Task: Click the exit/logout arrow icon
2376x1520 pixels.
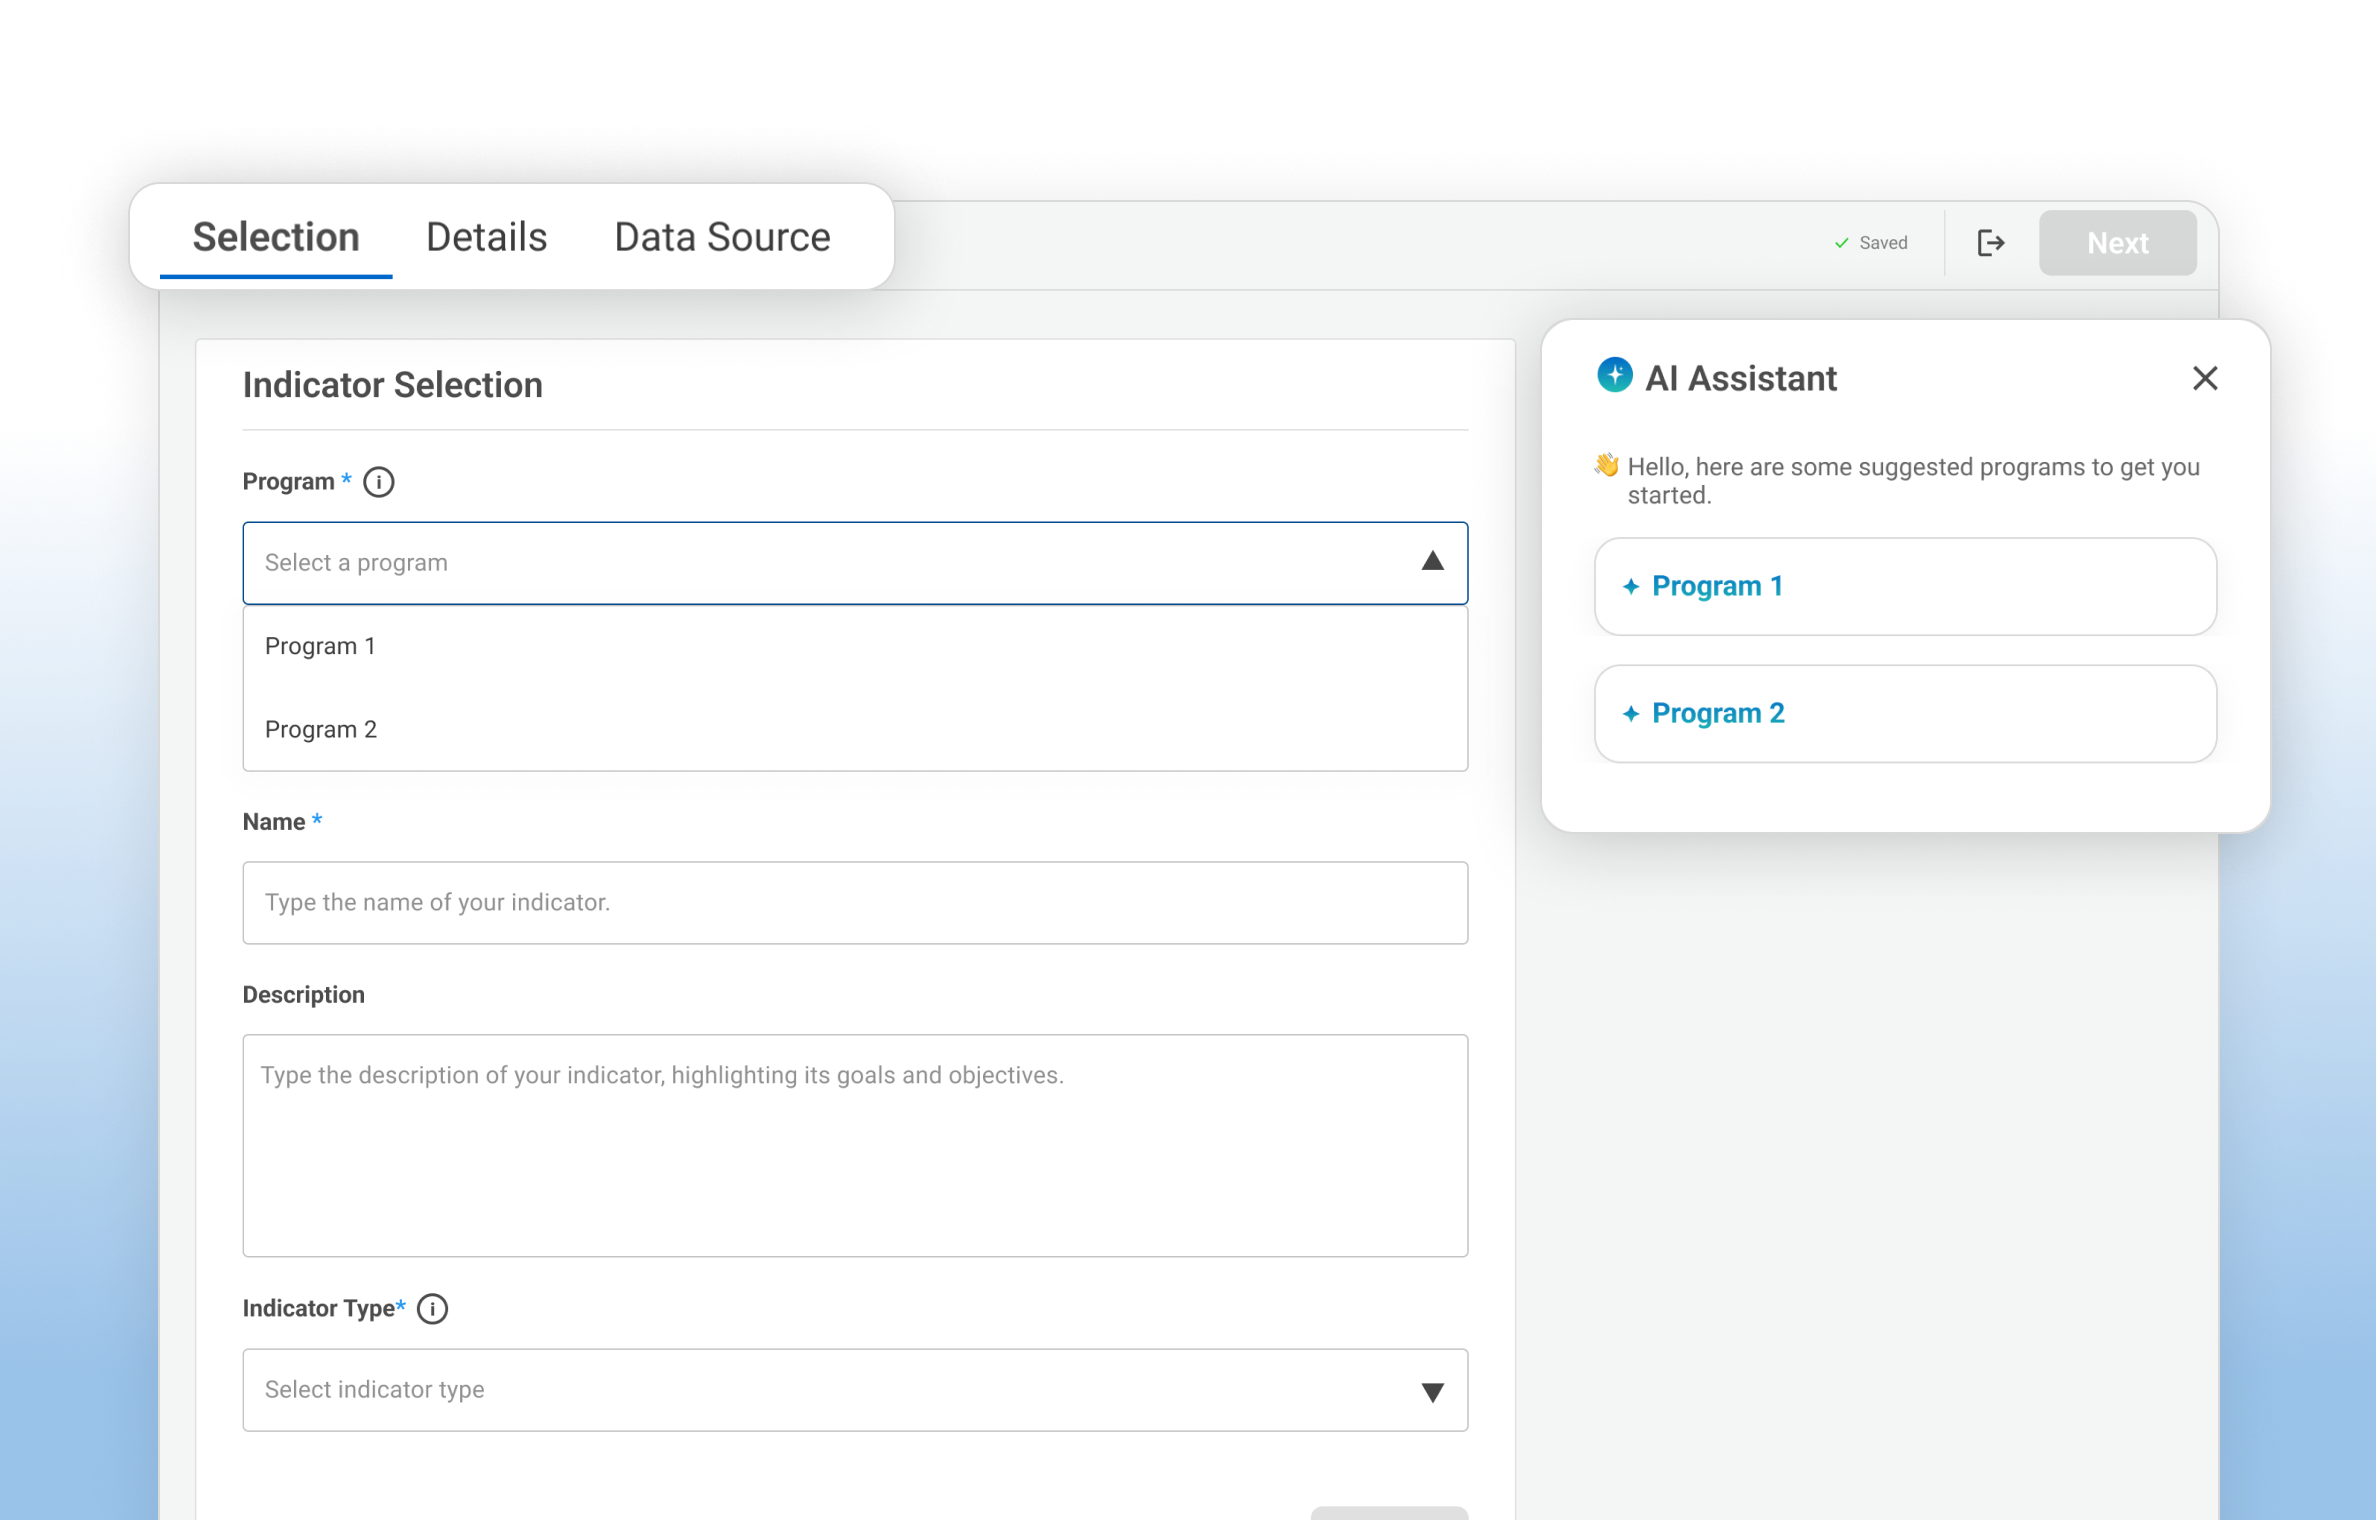Action: coord(1990,243)
